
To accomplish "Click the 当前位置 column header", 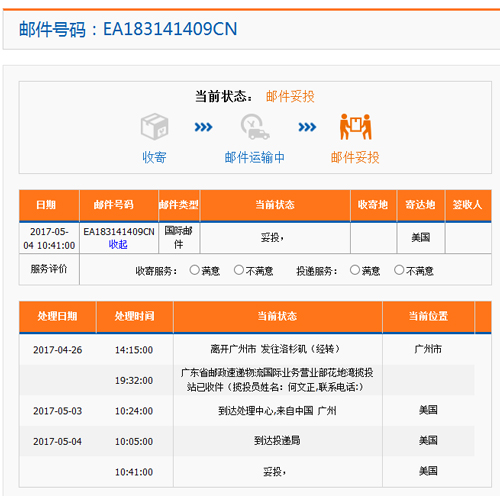I will [x=428, y=316].
